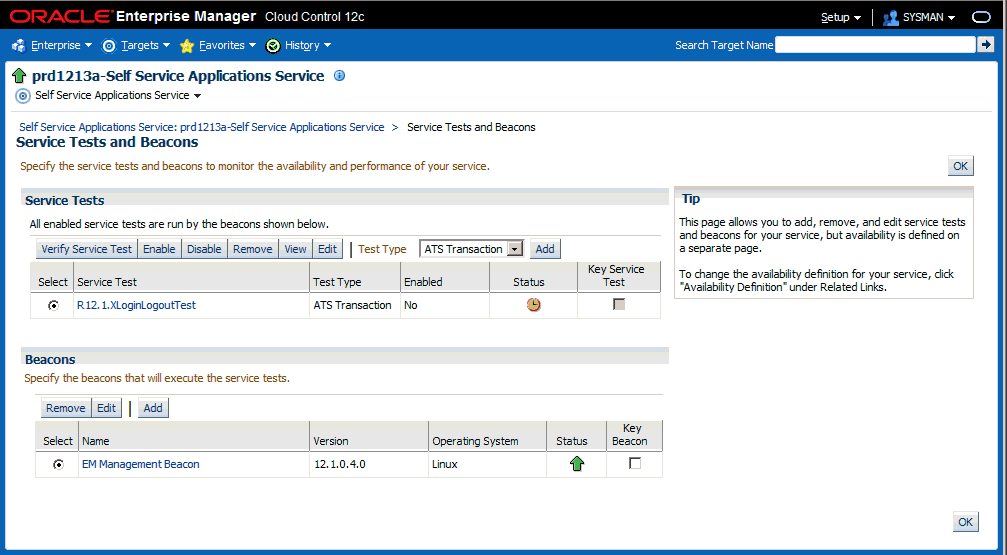Screen dimensions: 1007x555
Task: Select the EM Management Beacon radio button
Action: tap(58, 464)
